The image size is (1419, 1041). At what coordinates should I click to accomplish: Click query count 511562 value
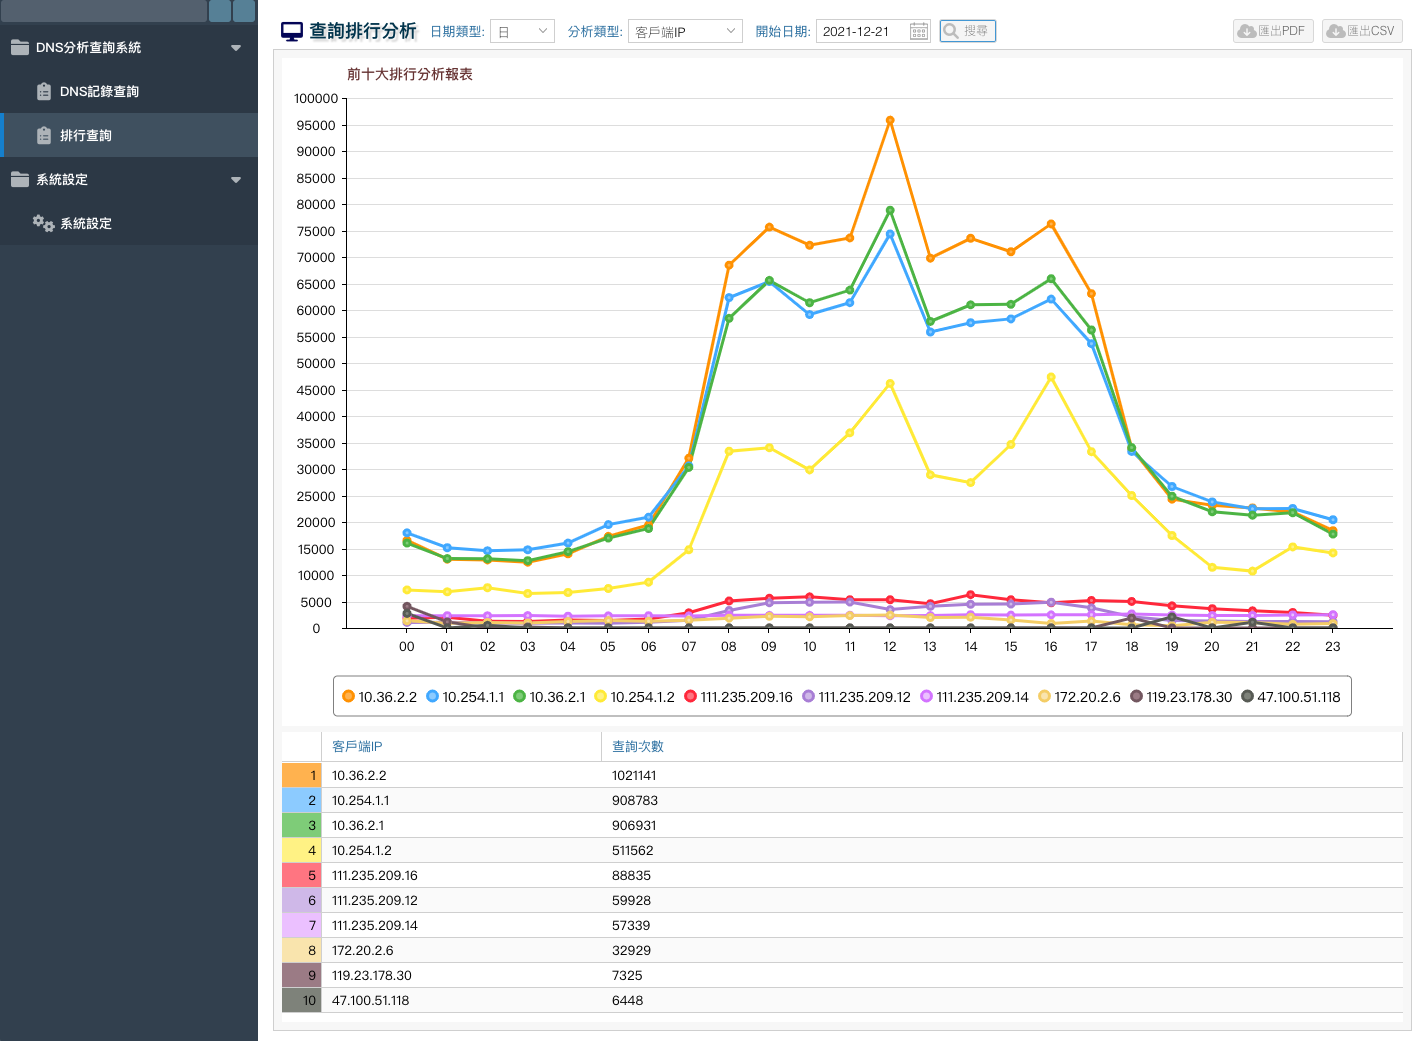[633, 850]
